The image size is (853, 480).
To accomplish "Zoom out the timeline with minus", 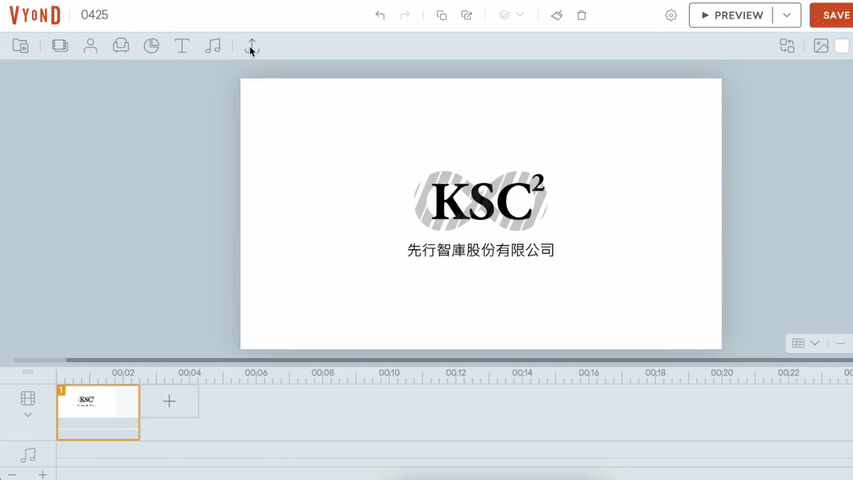I will (x=12, y=475).
